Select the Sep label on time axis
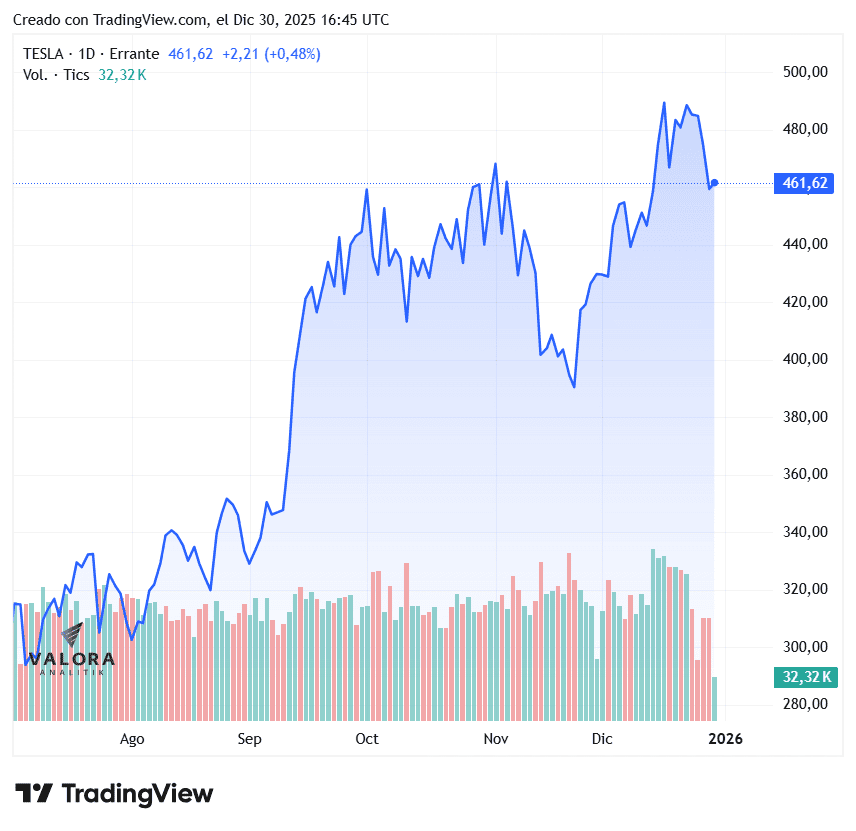This screenshot has height=831, width=856. (x=249, y=739)
